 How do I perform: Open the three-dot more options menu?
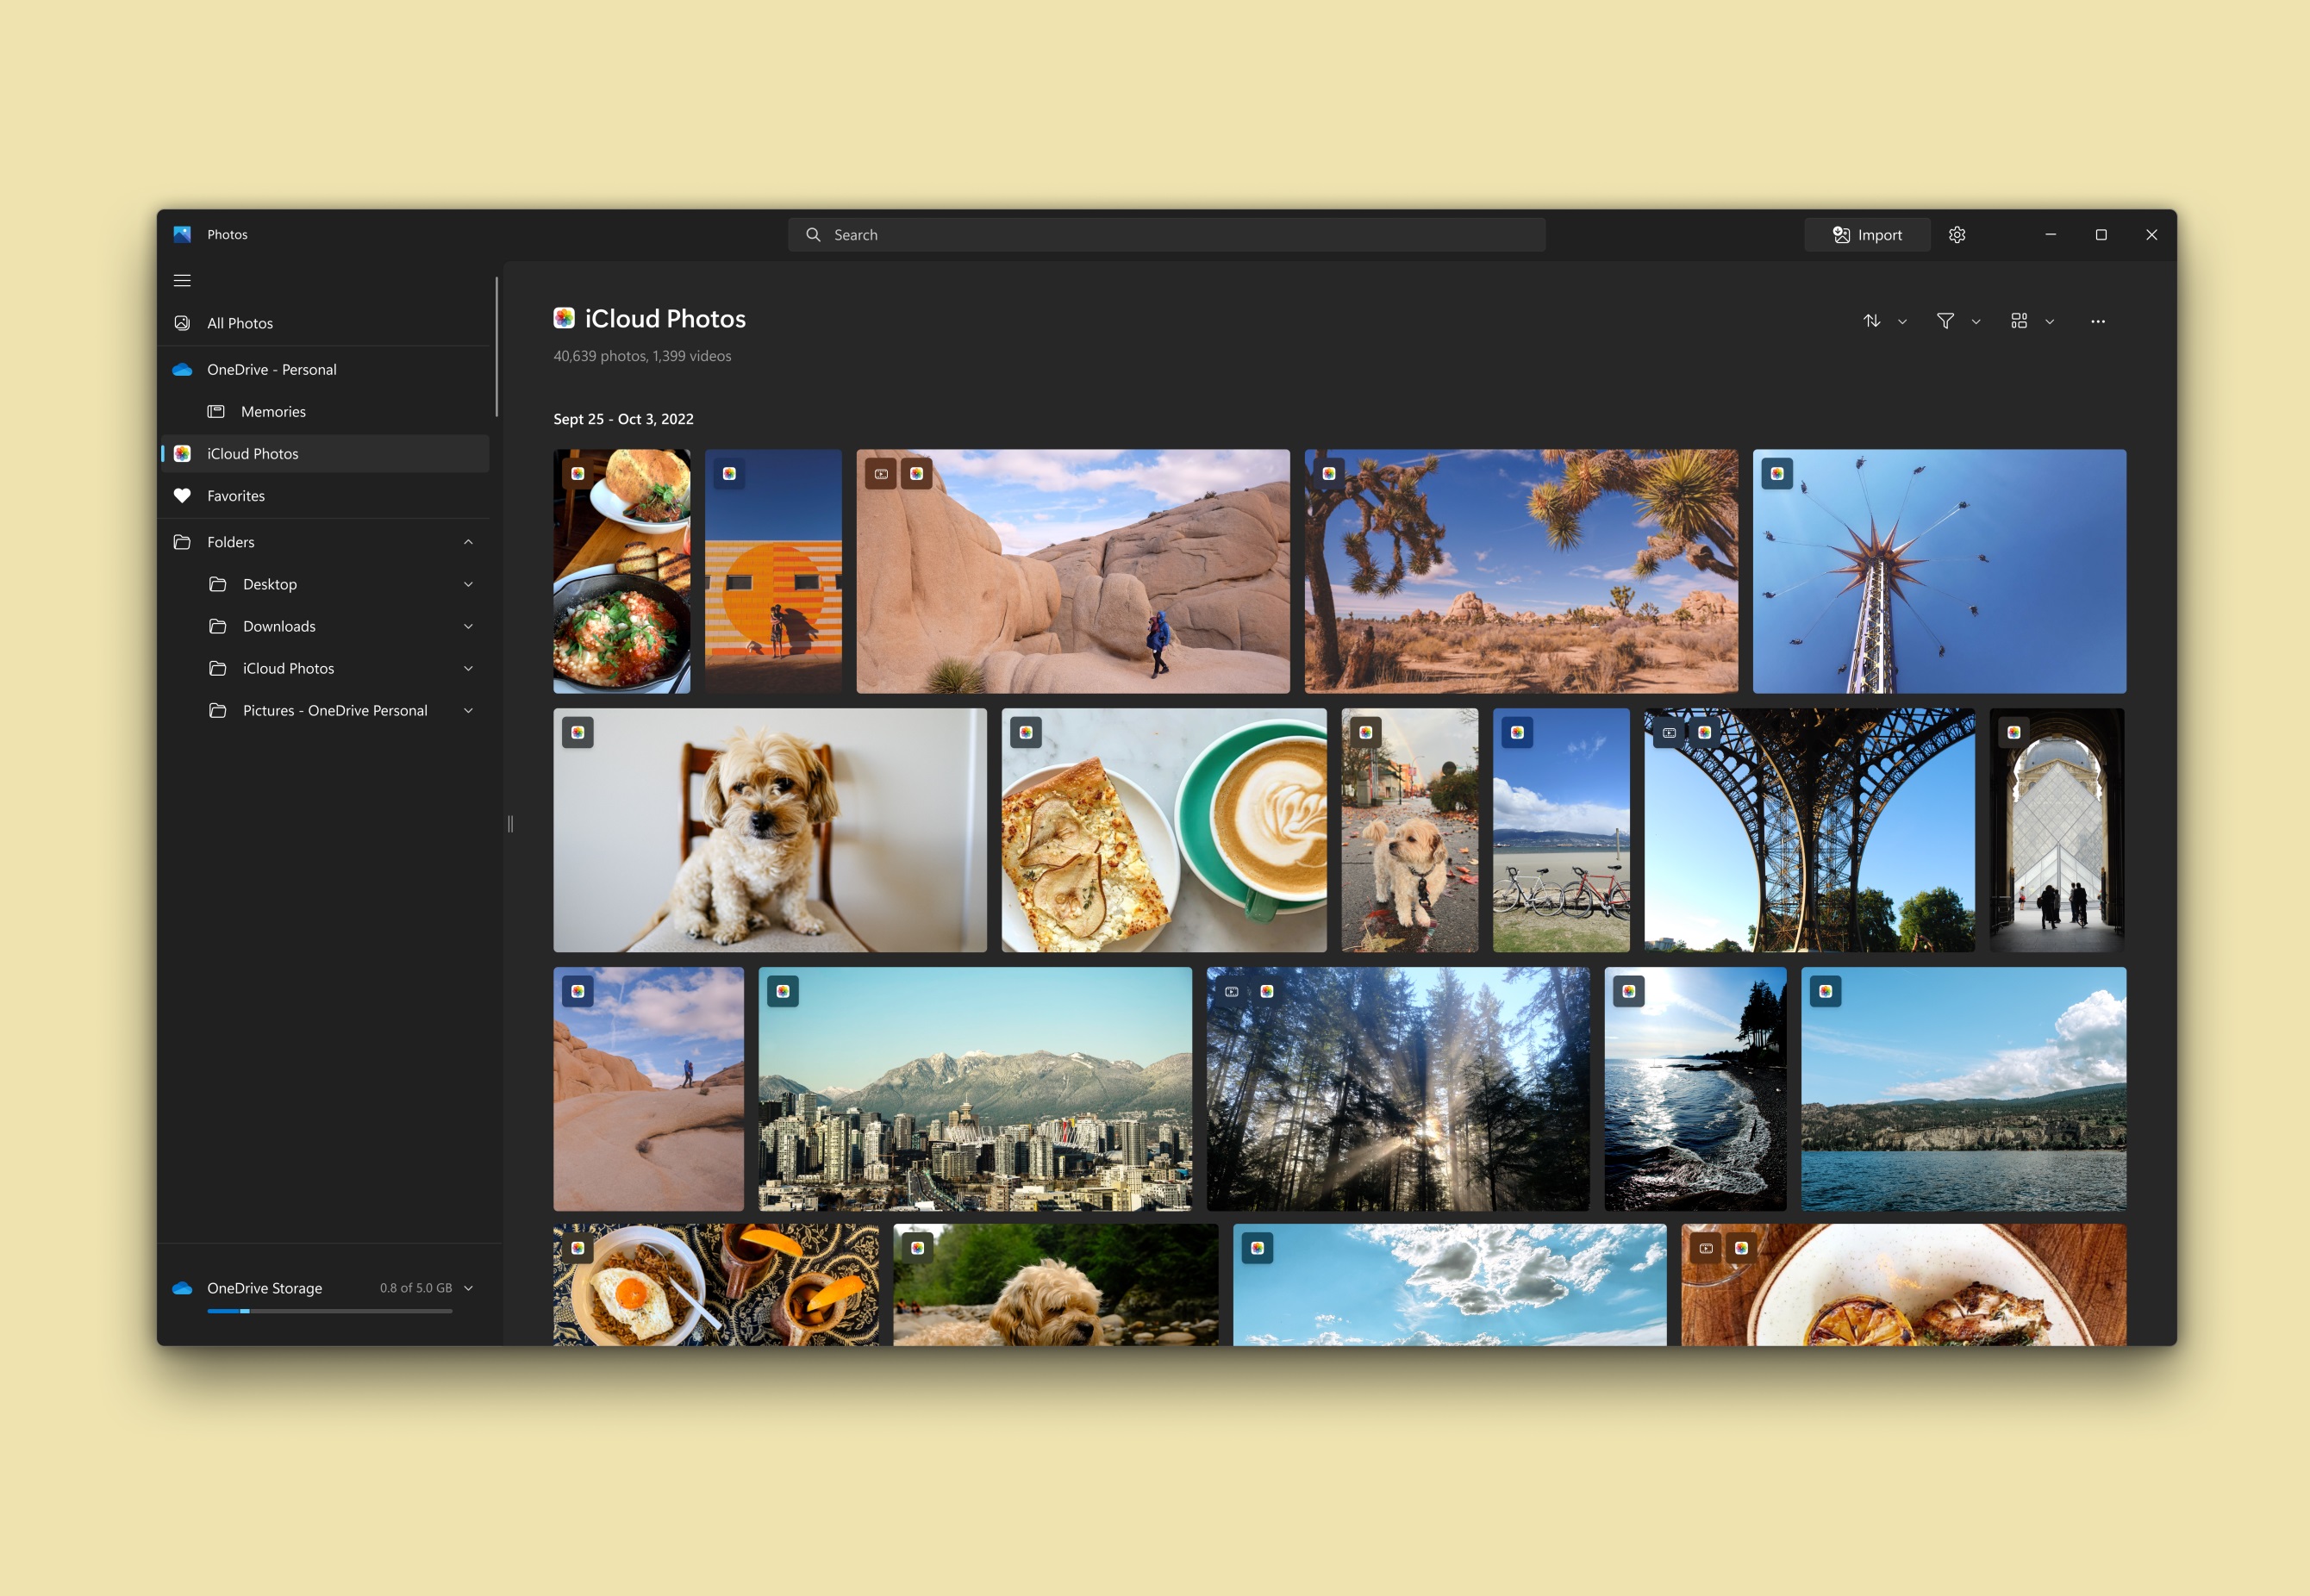tap(2097, 321)
